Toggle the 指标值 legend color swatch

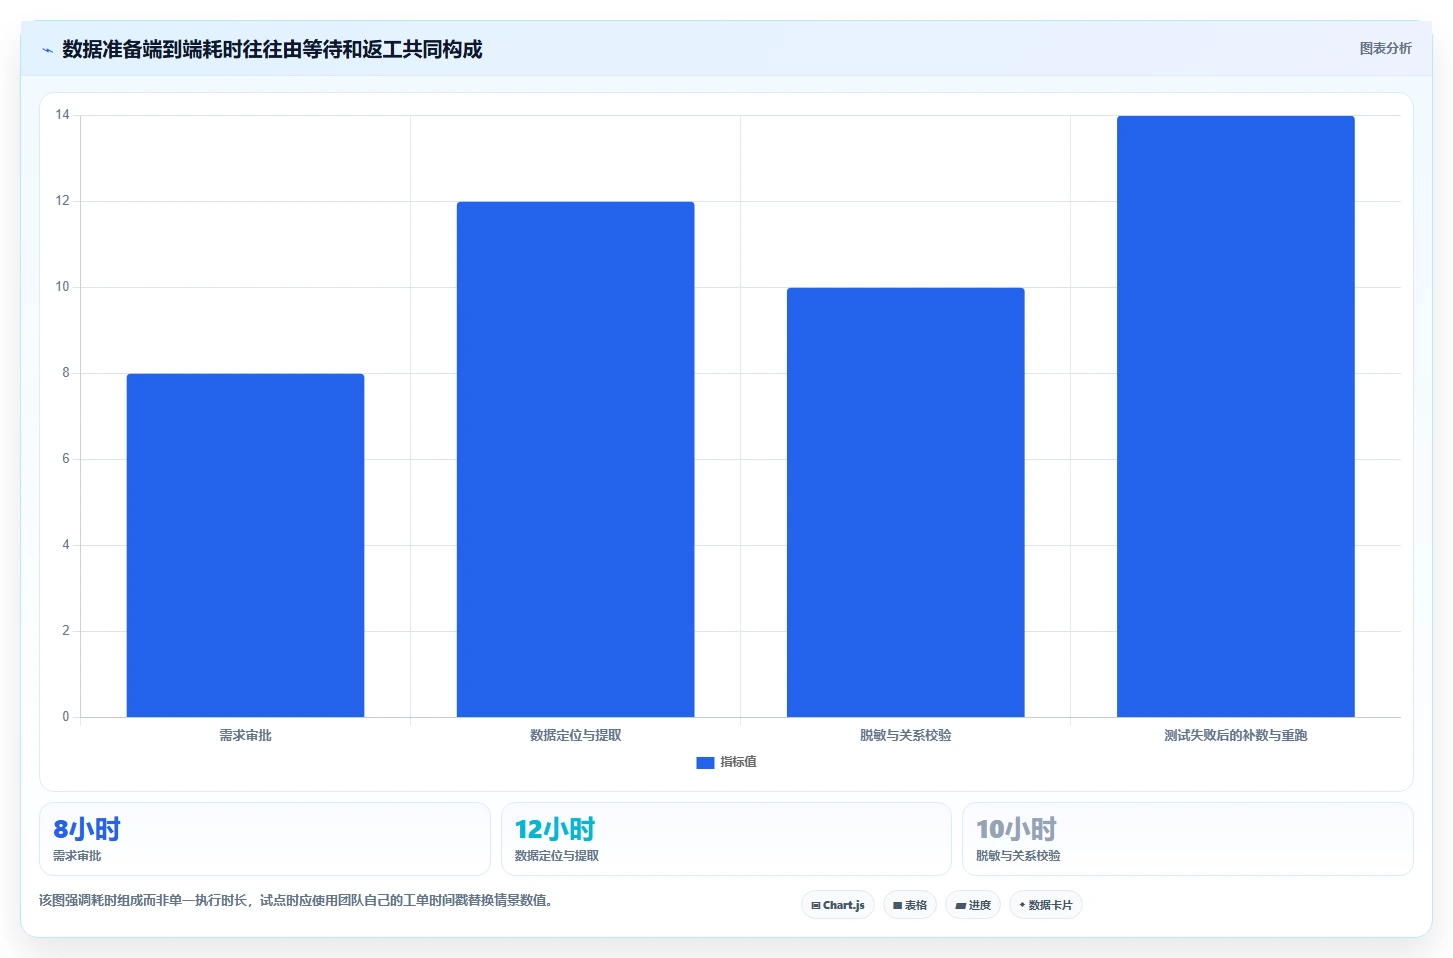(x=705, y=763)
